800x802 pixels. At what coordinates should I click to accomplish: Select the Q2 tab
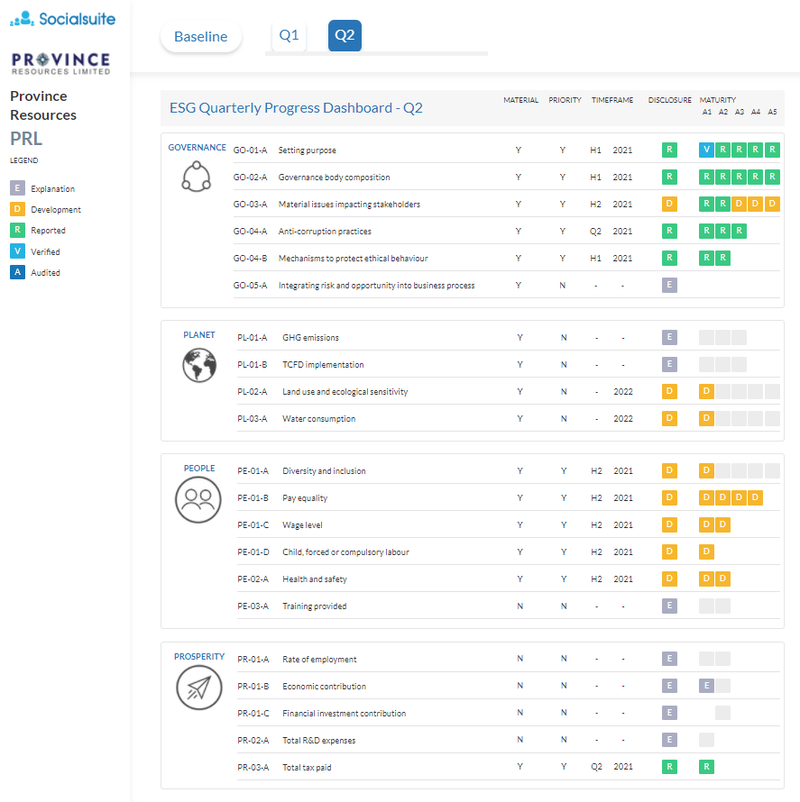pos(344,35)
